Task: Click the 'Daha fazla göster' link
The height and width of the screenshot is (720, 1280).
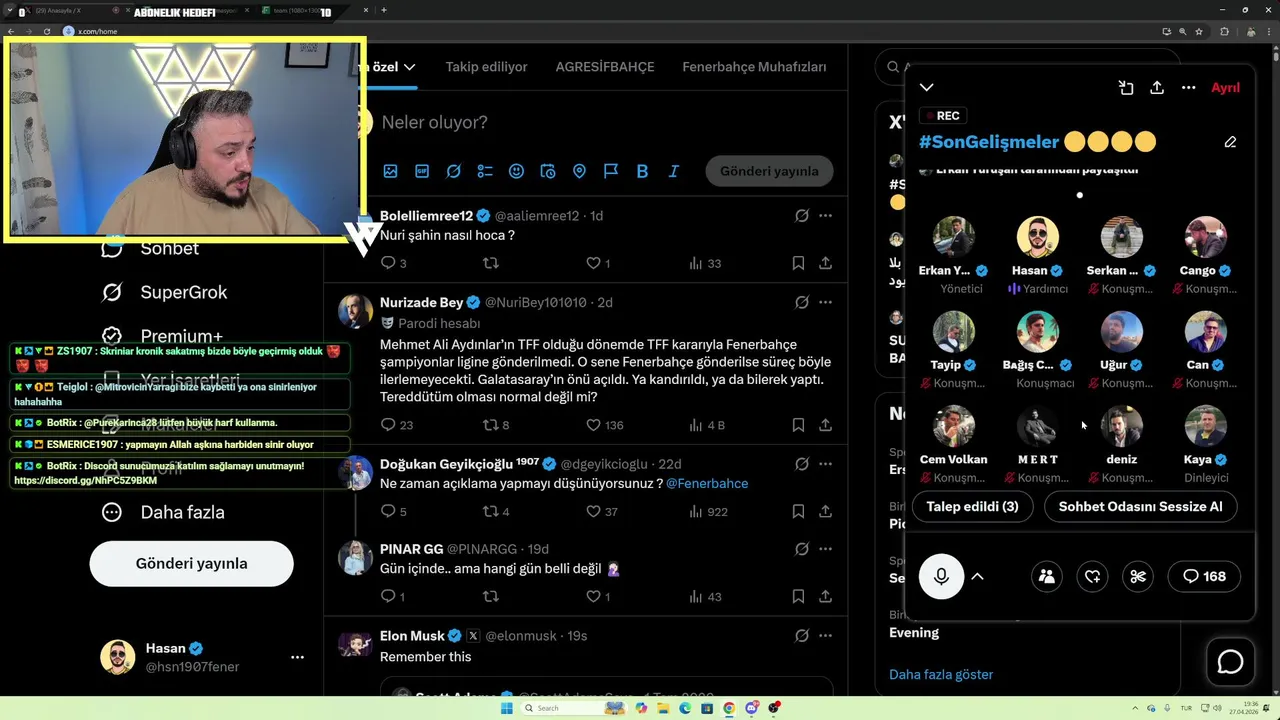Action: pos(941,674)
